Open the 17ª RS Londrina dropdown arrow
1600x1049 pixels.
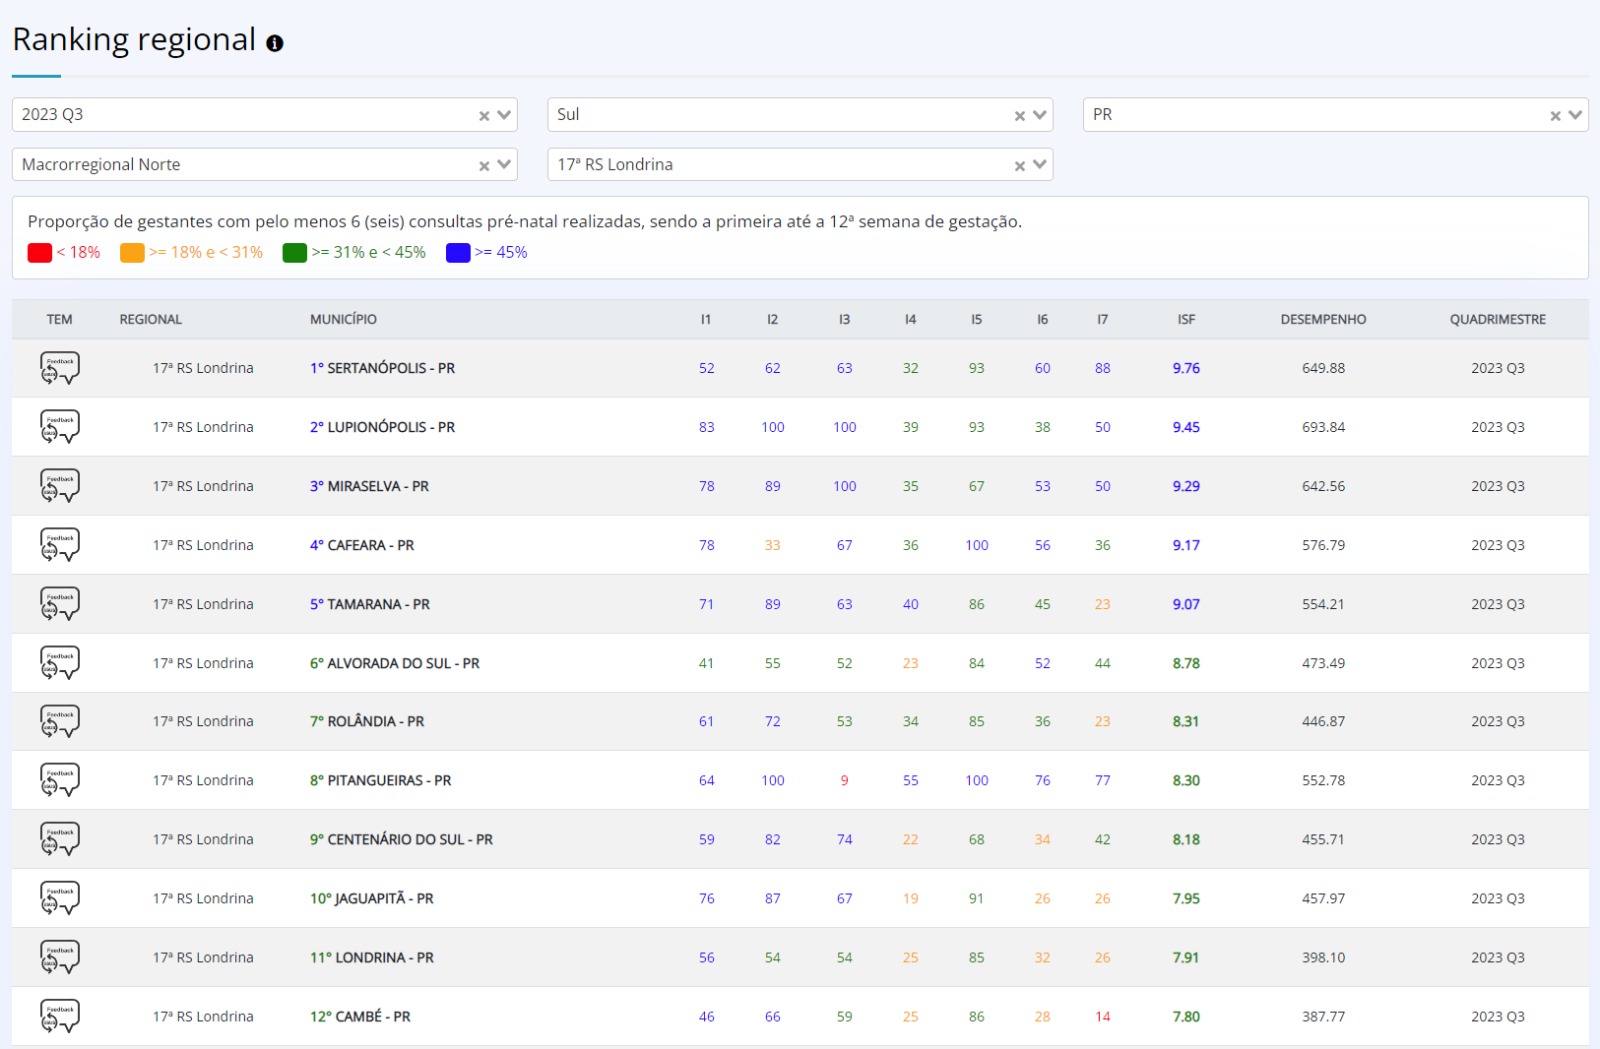point(1040,165)
